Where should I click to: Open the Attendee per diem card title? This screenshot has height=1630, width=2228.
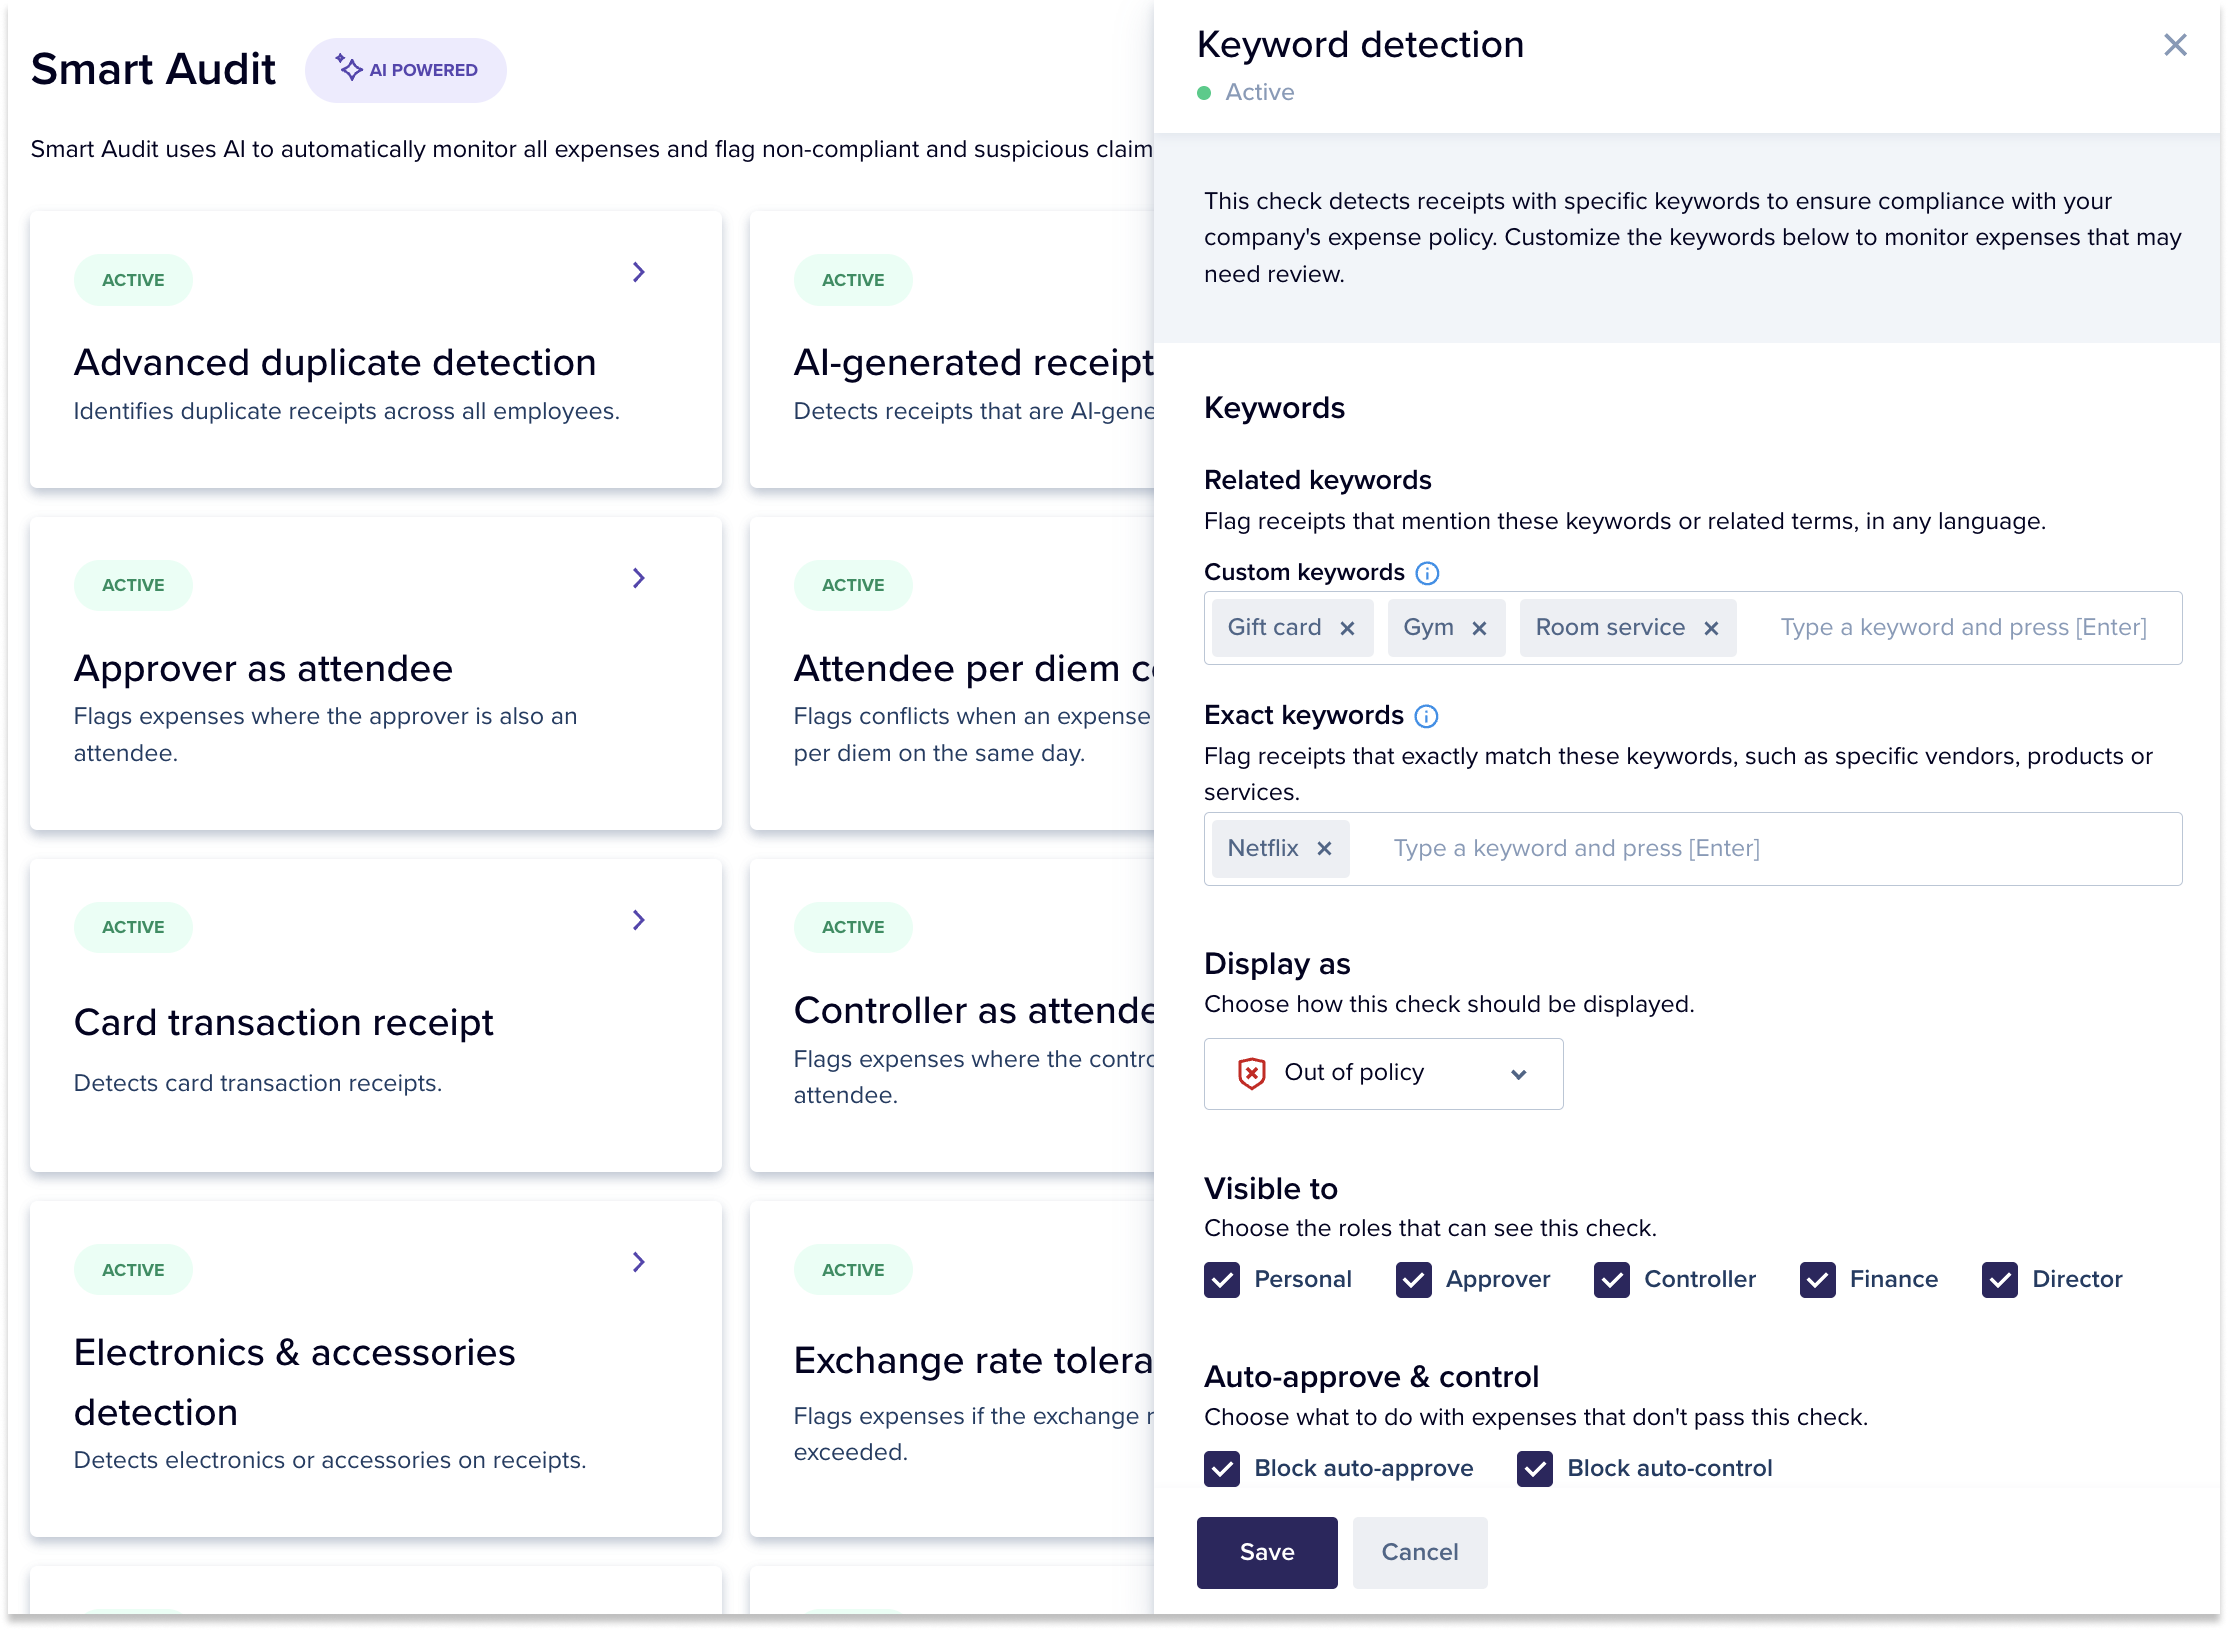coord(973,669)
